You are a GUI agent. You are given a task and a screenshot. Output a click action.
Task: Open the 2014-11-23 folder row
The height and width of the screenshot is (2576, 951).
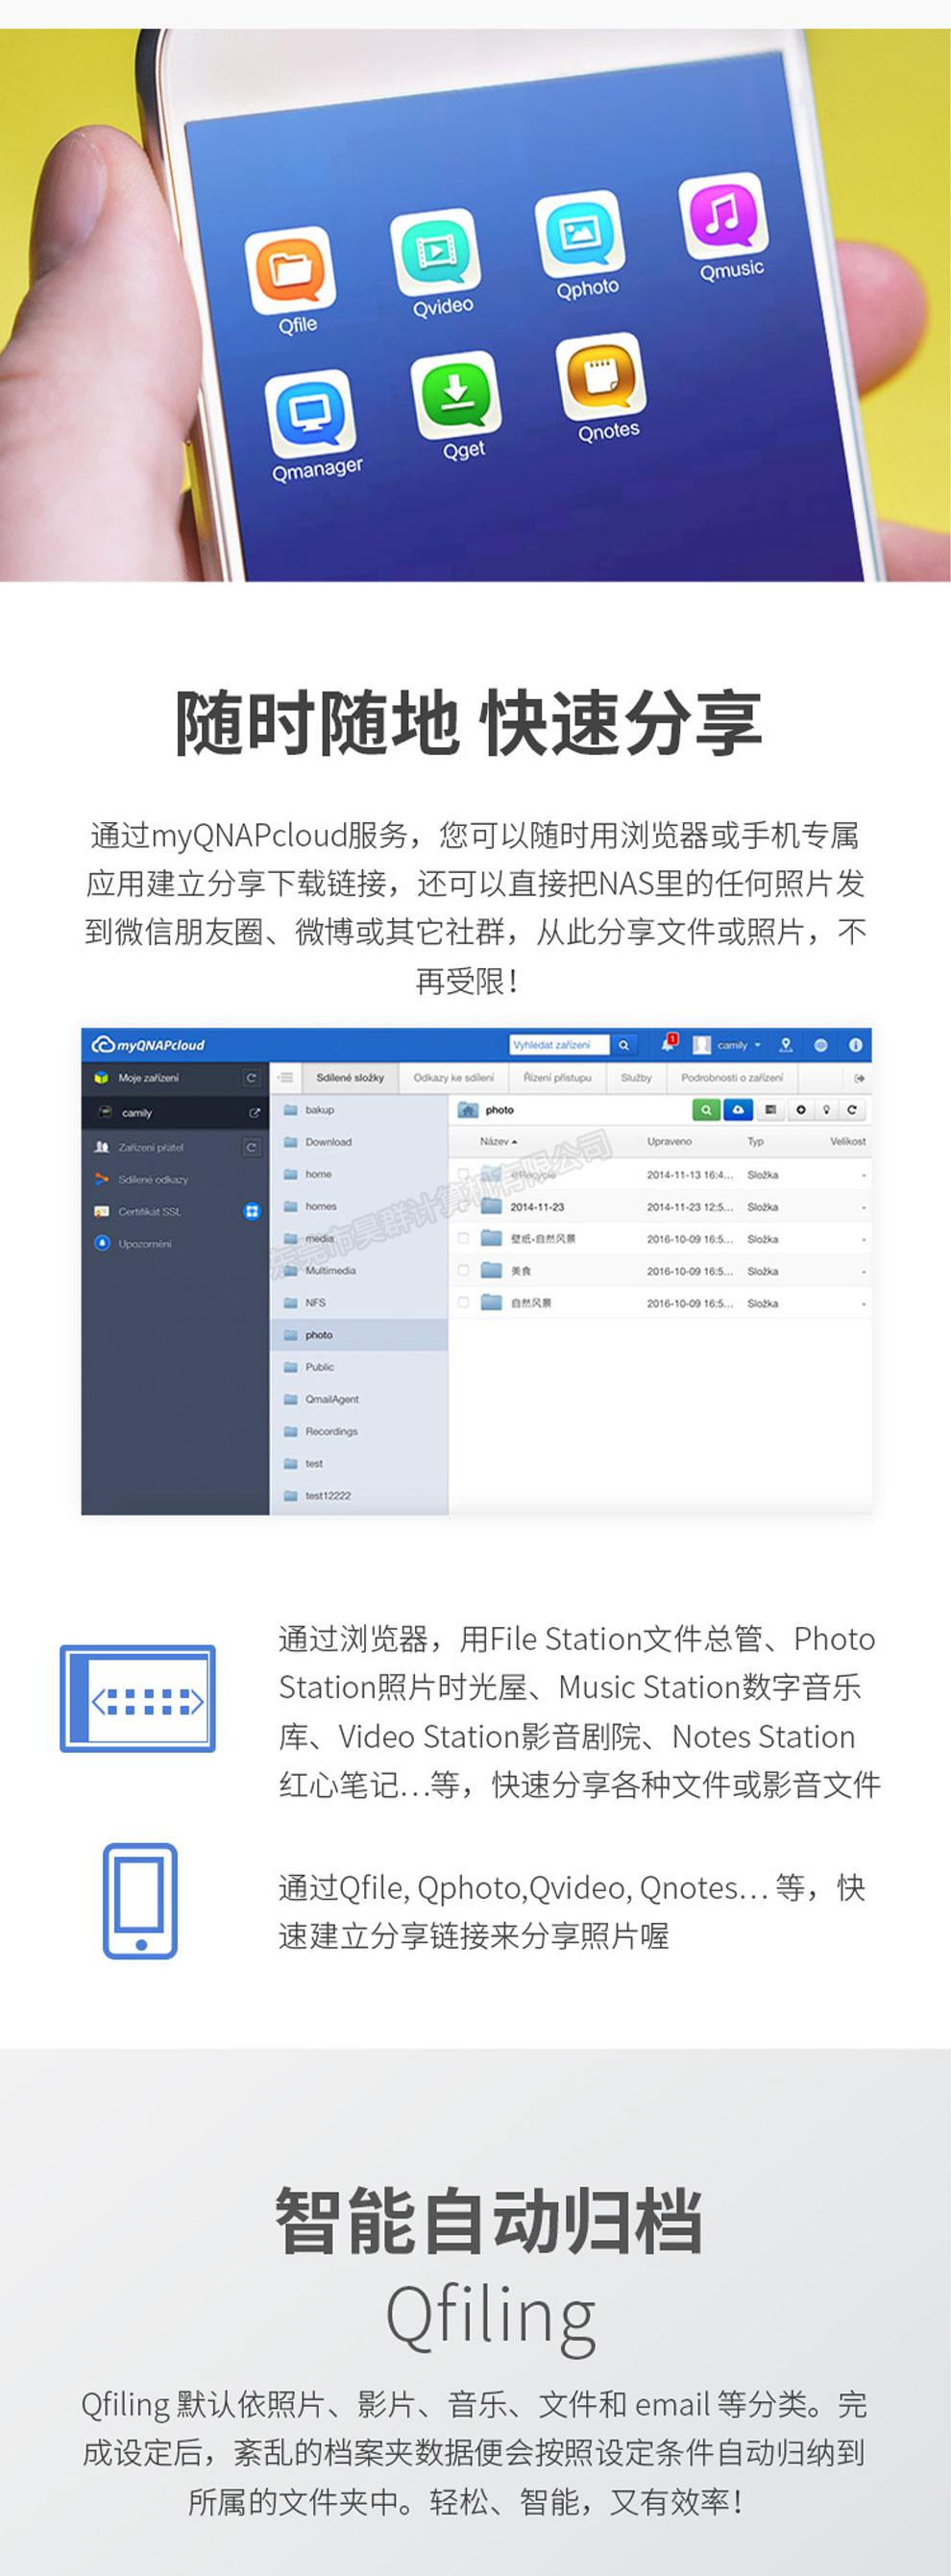(x=660, y=1207)
